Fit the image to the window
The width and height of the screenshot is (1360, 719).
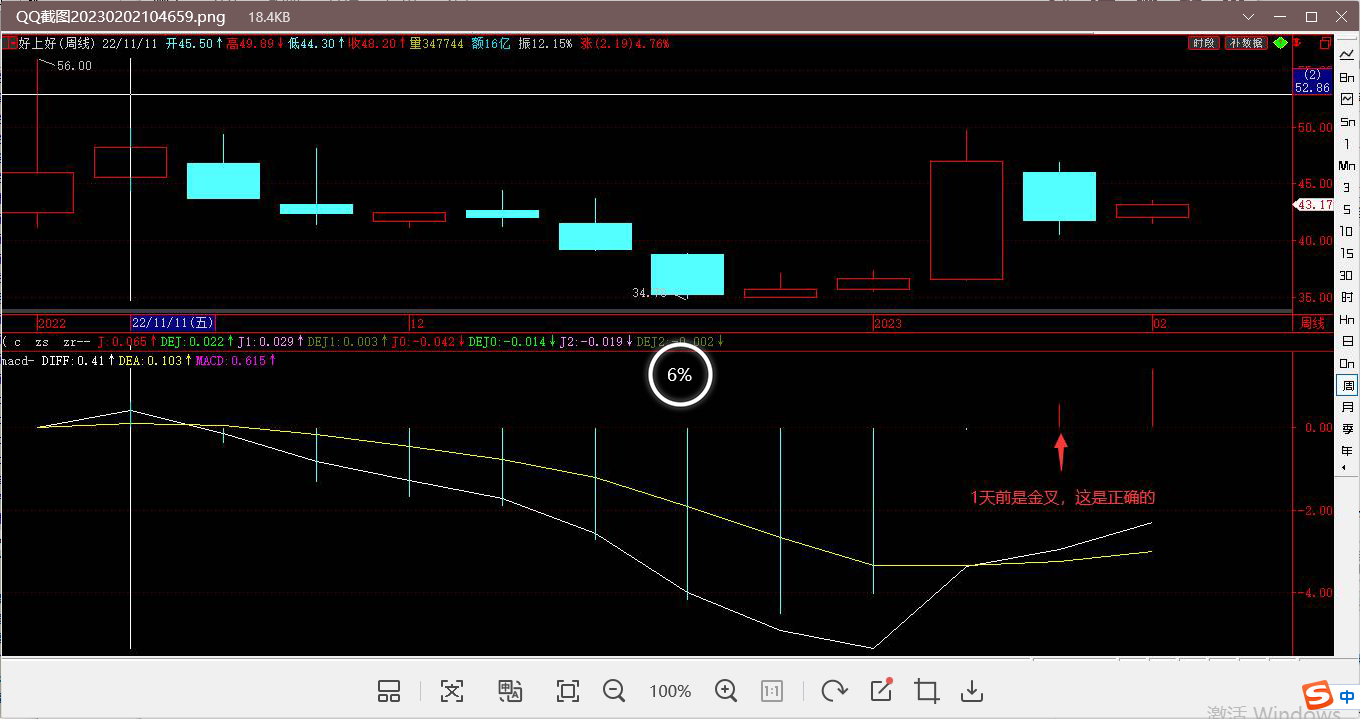click(x=568, y=691)
